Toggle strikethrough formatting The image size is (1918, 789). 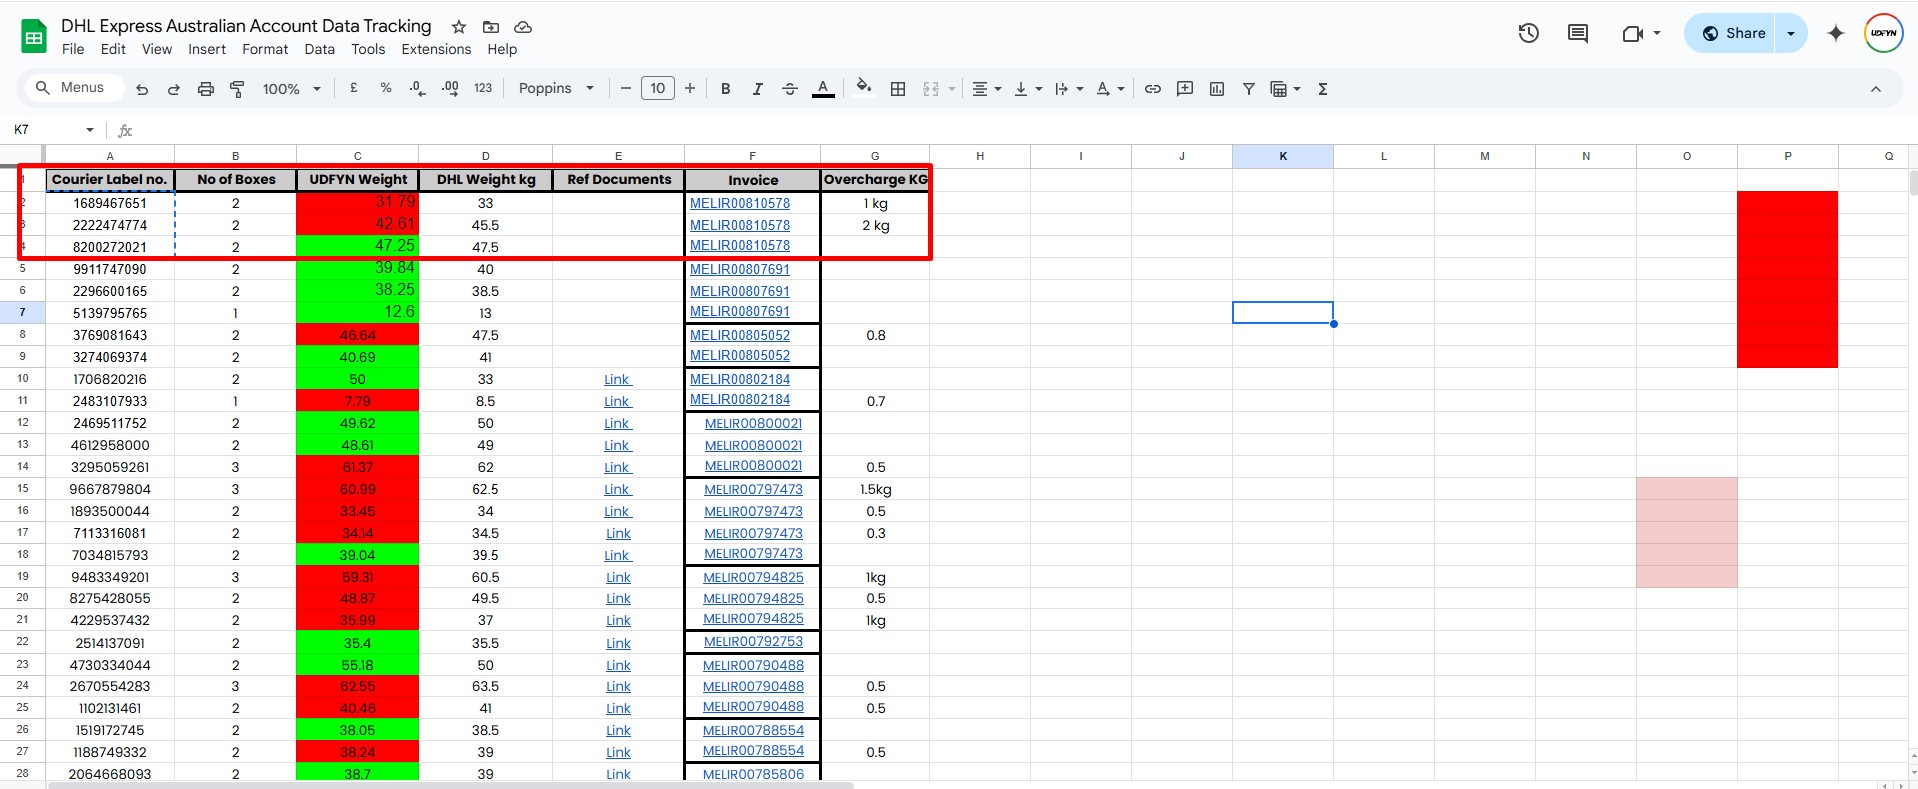(789, 89)
